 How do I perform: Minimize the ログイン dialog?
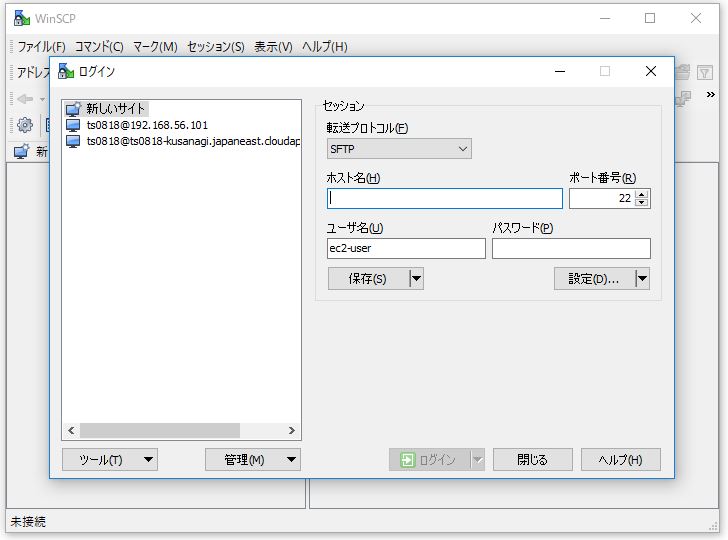click(560, 71)
